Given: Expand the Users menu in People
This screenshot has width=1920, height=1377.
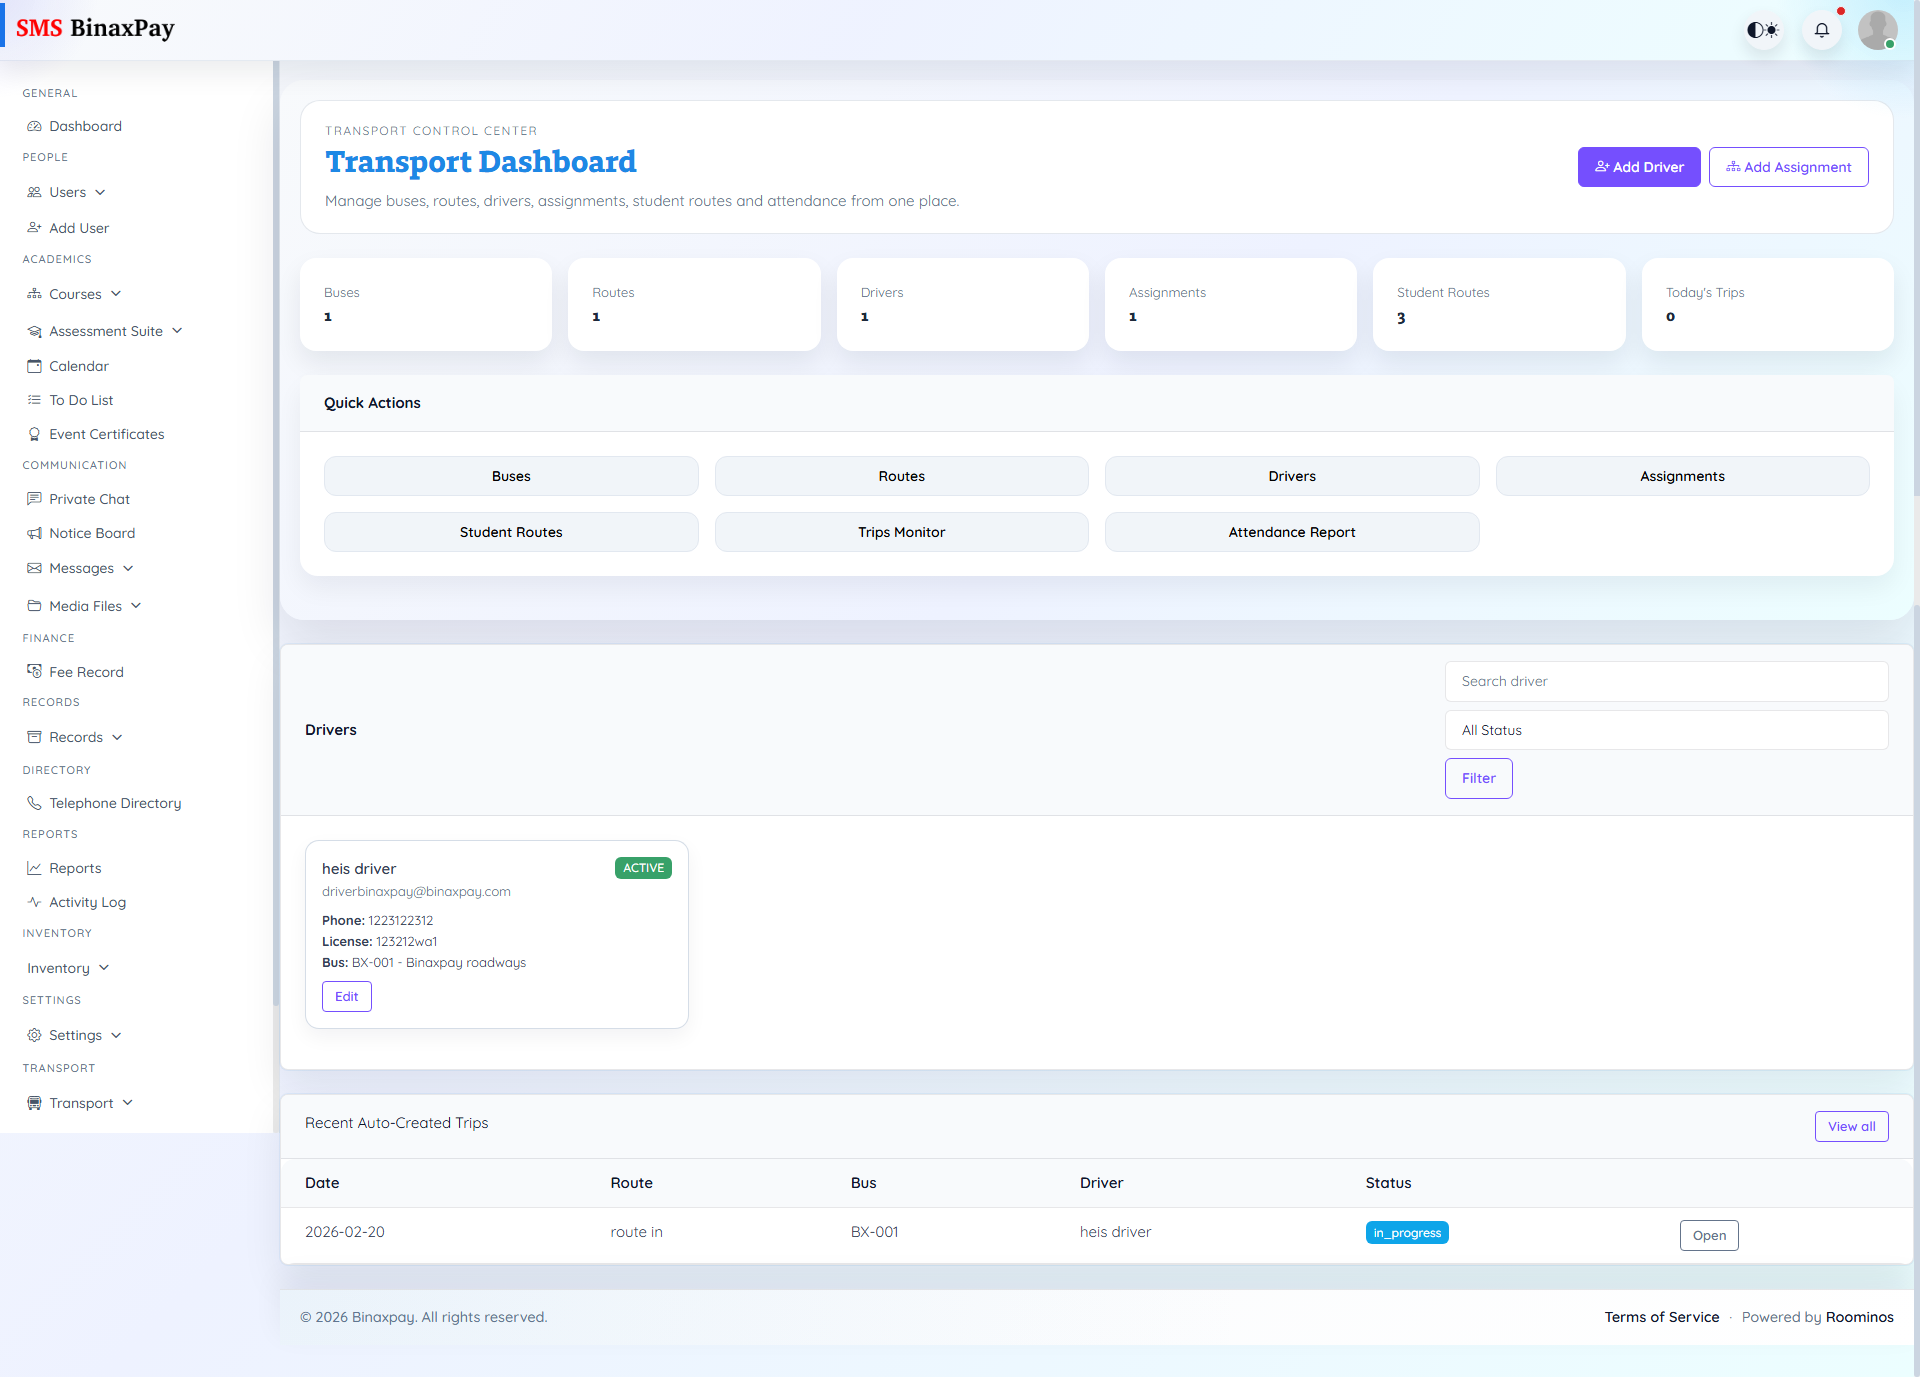Looking at the screenshot, I should click(x=67, y=192).
